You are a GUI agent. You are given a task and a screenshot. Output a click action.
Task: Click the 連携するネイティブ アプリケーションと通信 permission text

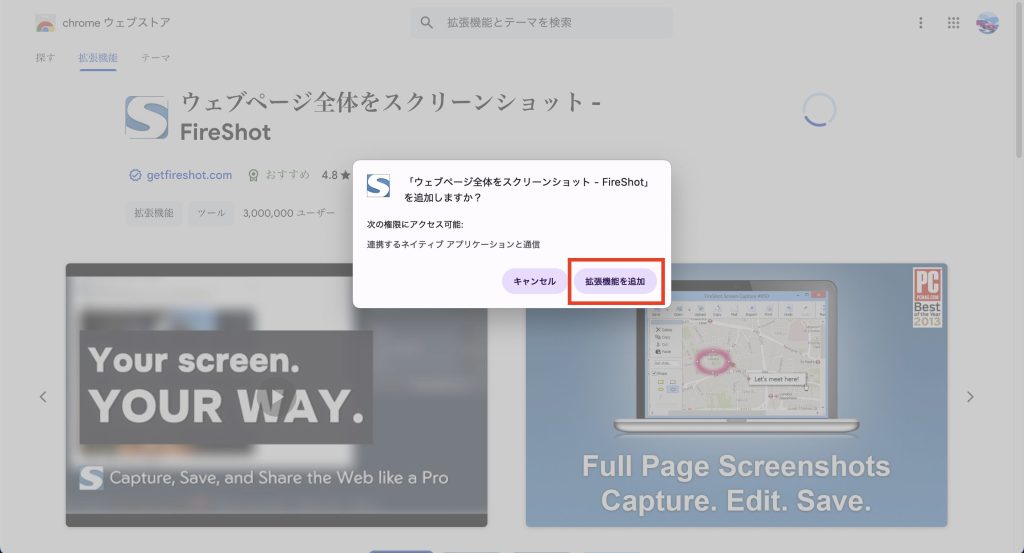coord(453,244)
